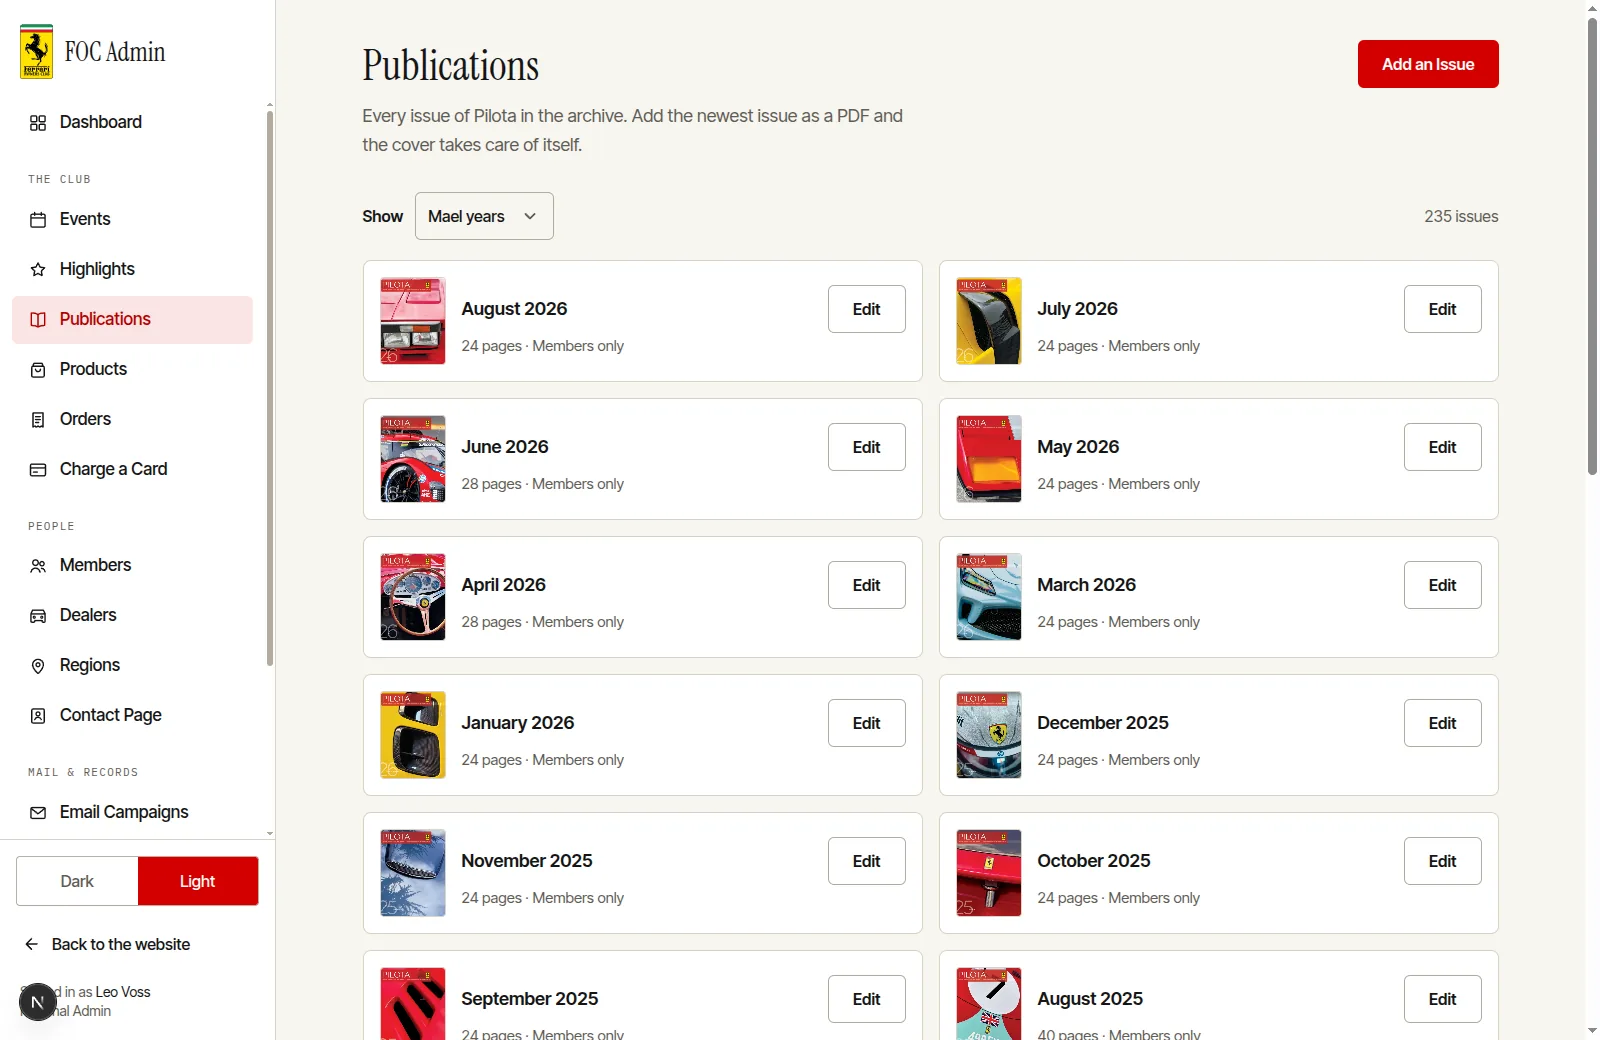Click the FOC Admin title
This screenshot has height=1040, width=1600.
[115, 52]
